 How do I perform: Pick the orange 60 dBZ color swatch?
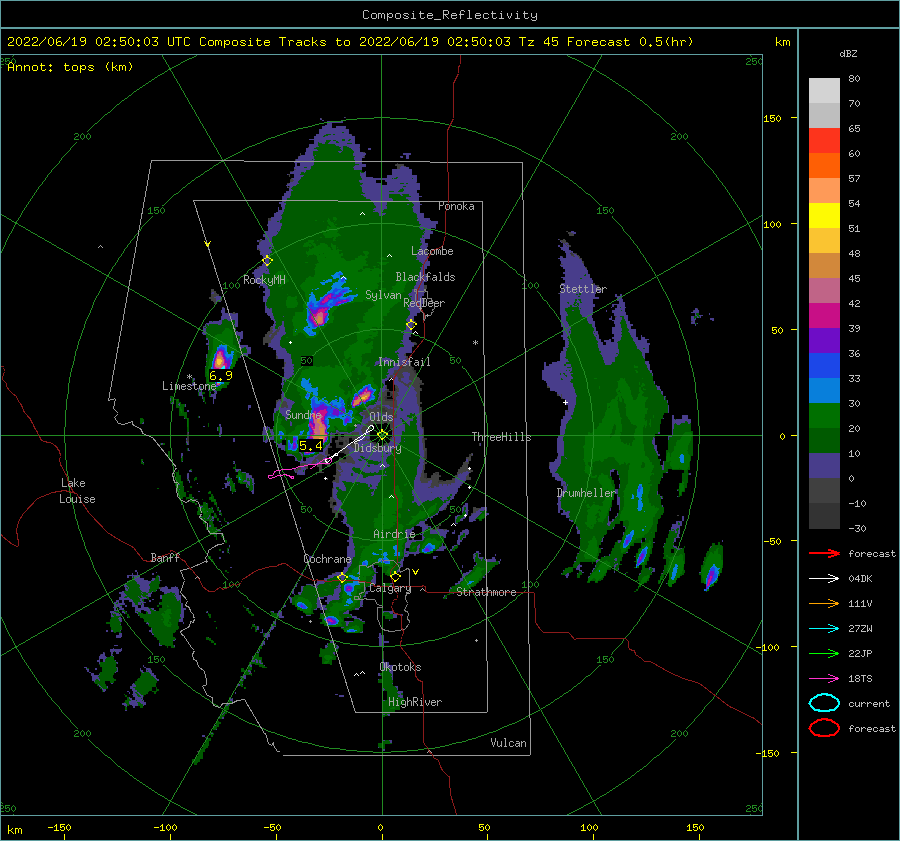824,165
